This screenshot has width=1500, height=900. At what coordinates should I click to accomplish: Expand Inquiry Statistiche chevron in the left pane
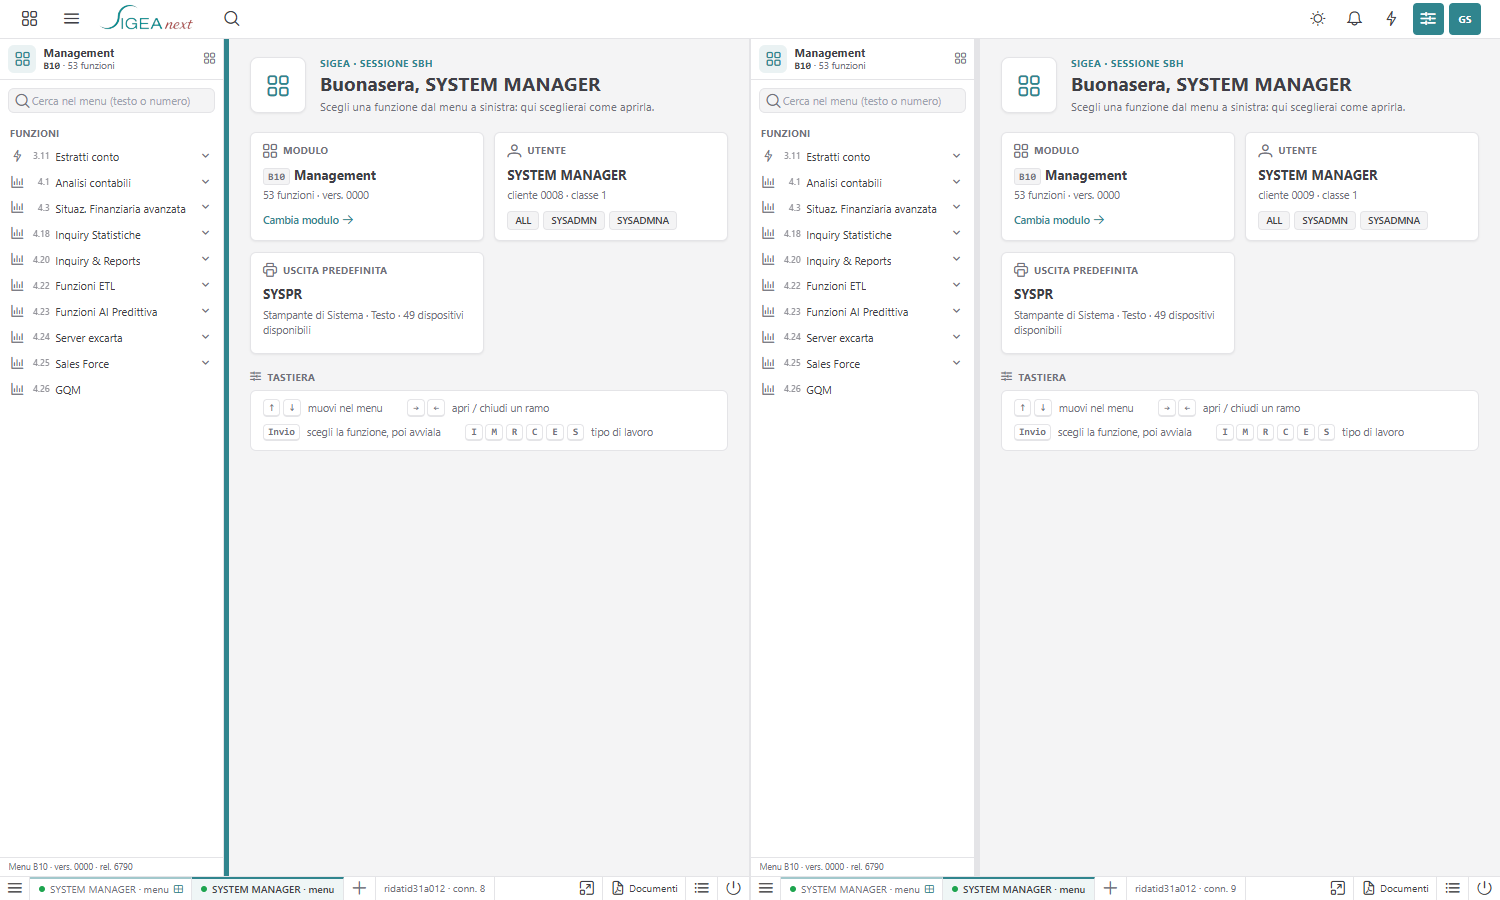click(205, 234)
